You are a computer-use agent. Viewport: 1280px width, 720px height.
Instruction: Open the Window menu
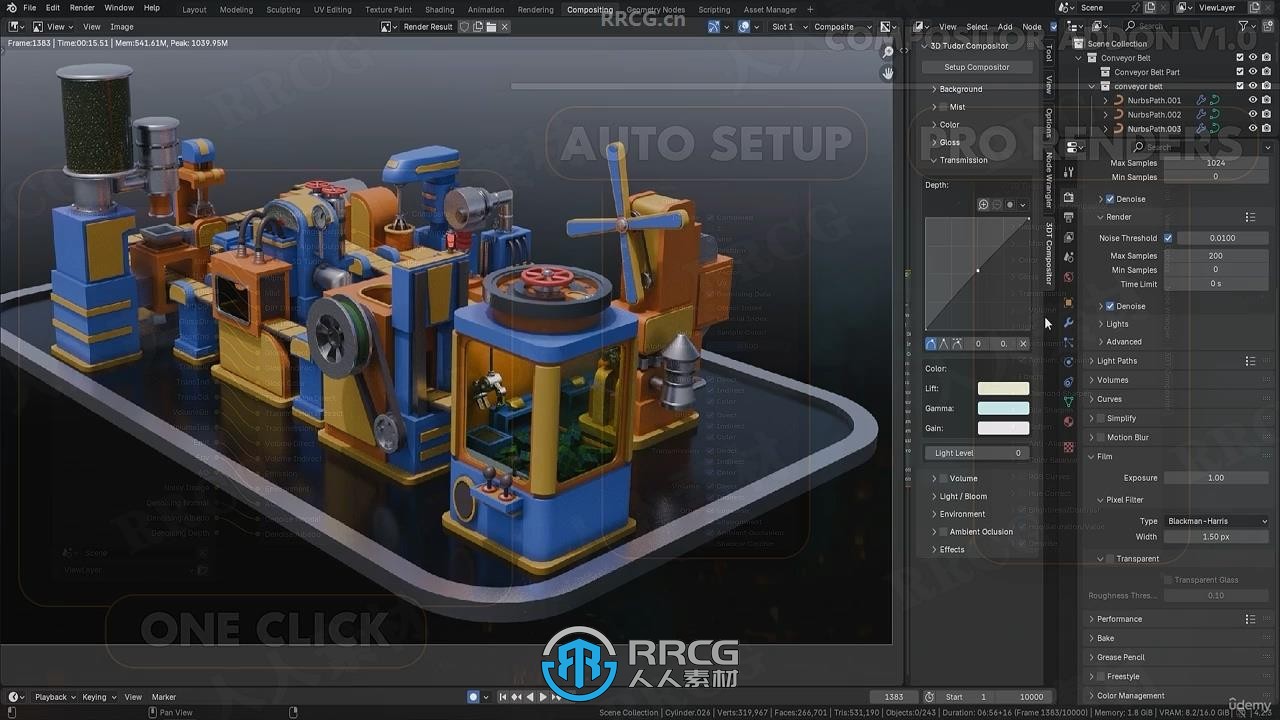coord(119,8)
